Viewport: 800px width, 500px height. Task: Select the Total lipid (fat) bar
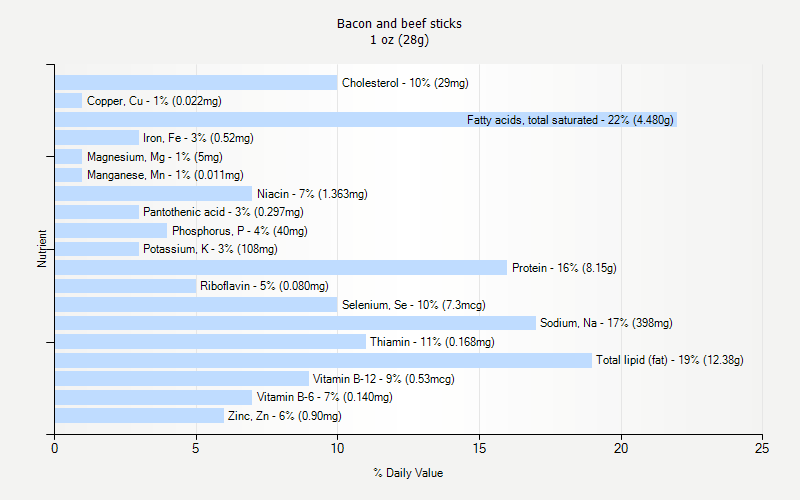323,360
